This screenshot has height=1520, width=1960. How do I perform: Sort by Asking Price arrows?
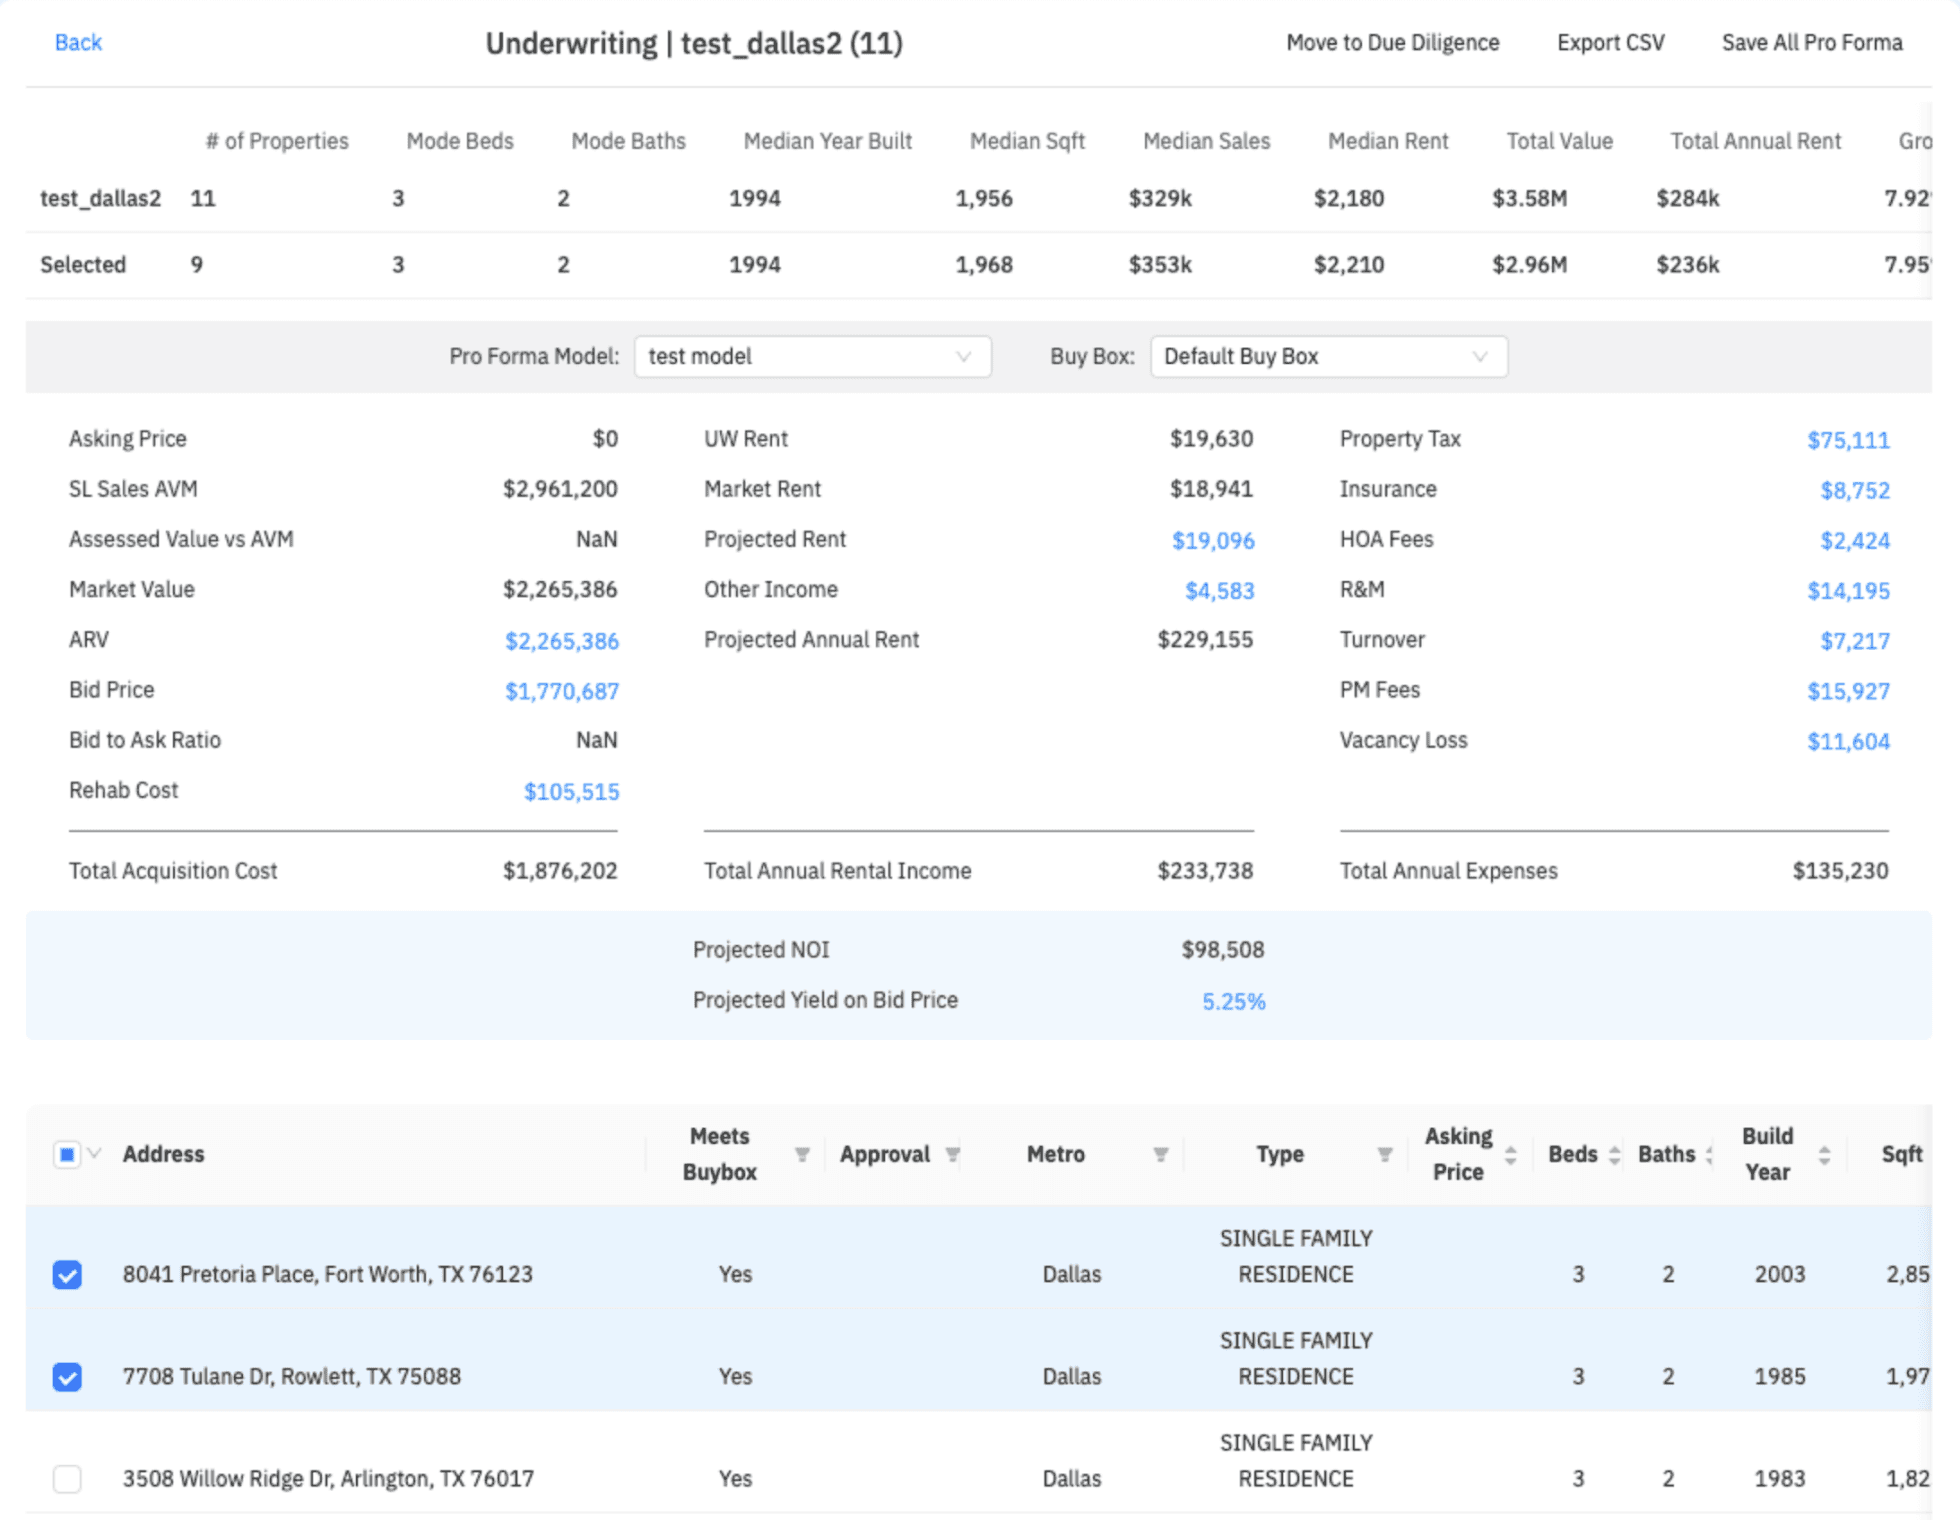1510,1155
